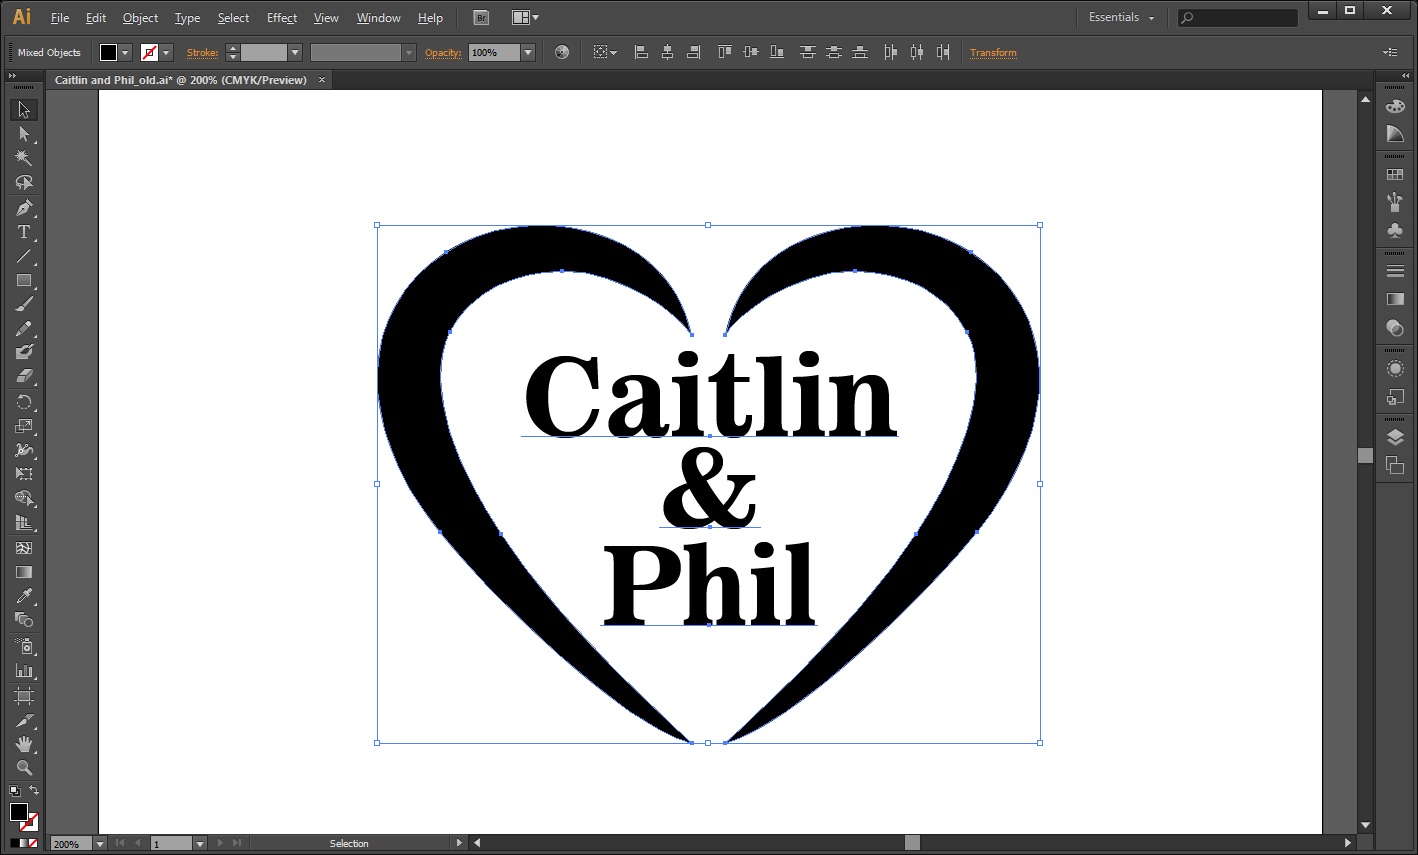
Task: Select the Artboard tool
Action: tap(24, 695)
